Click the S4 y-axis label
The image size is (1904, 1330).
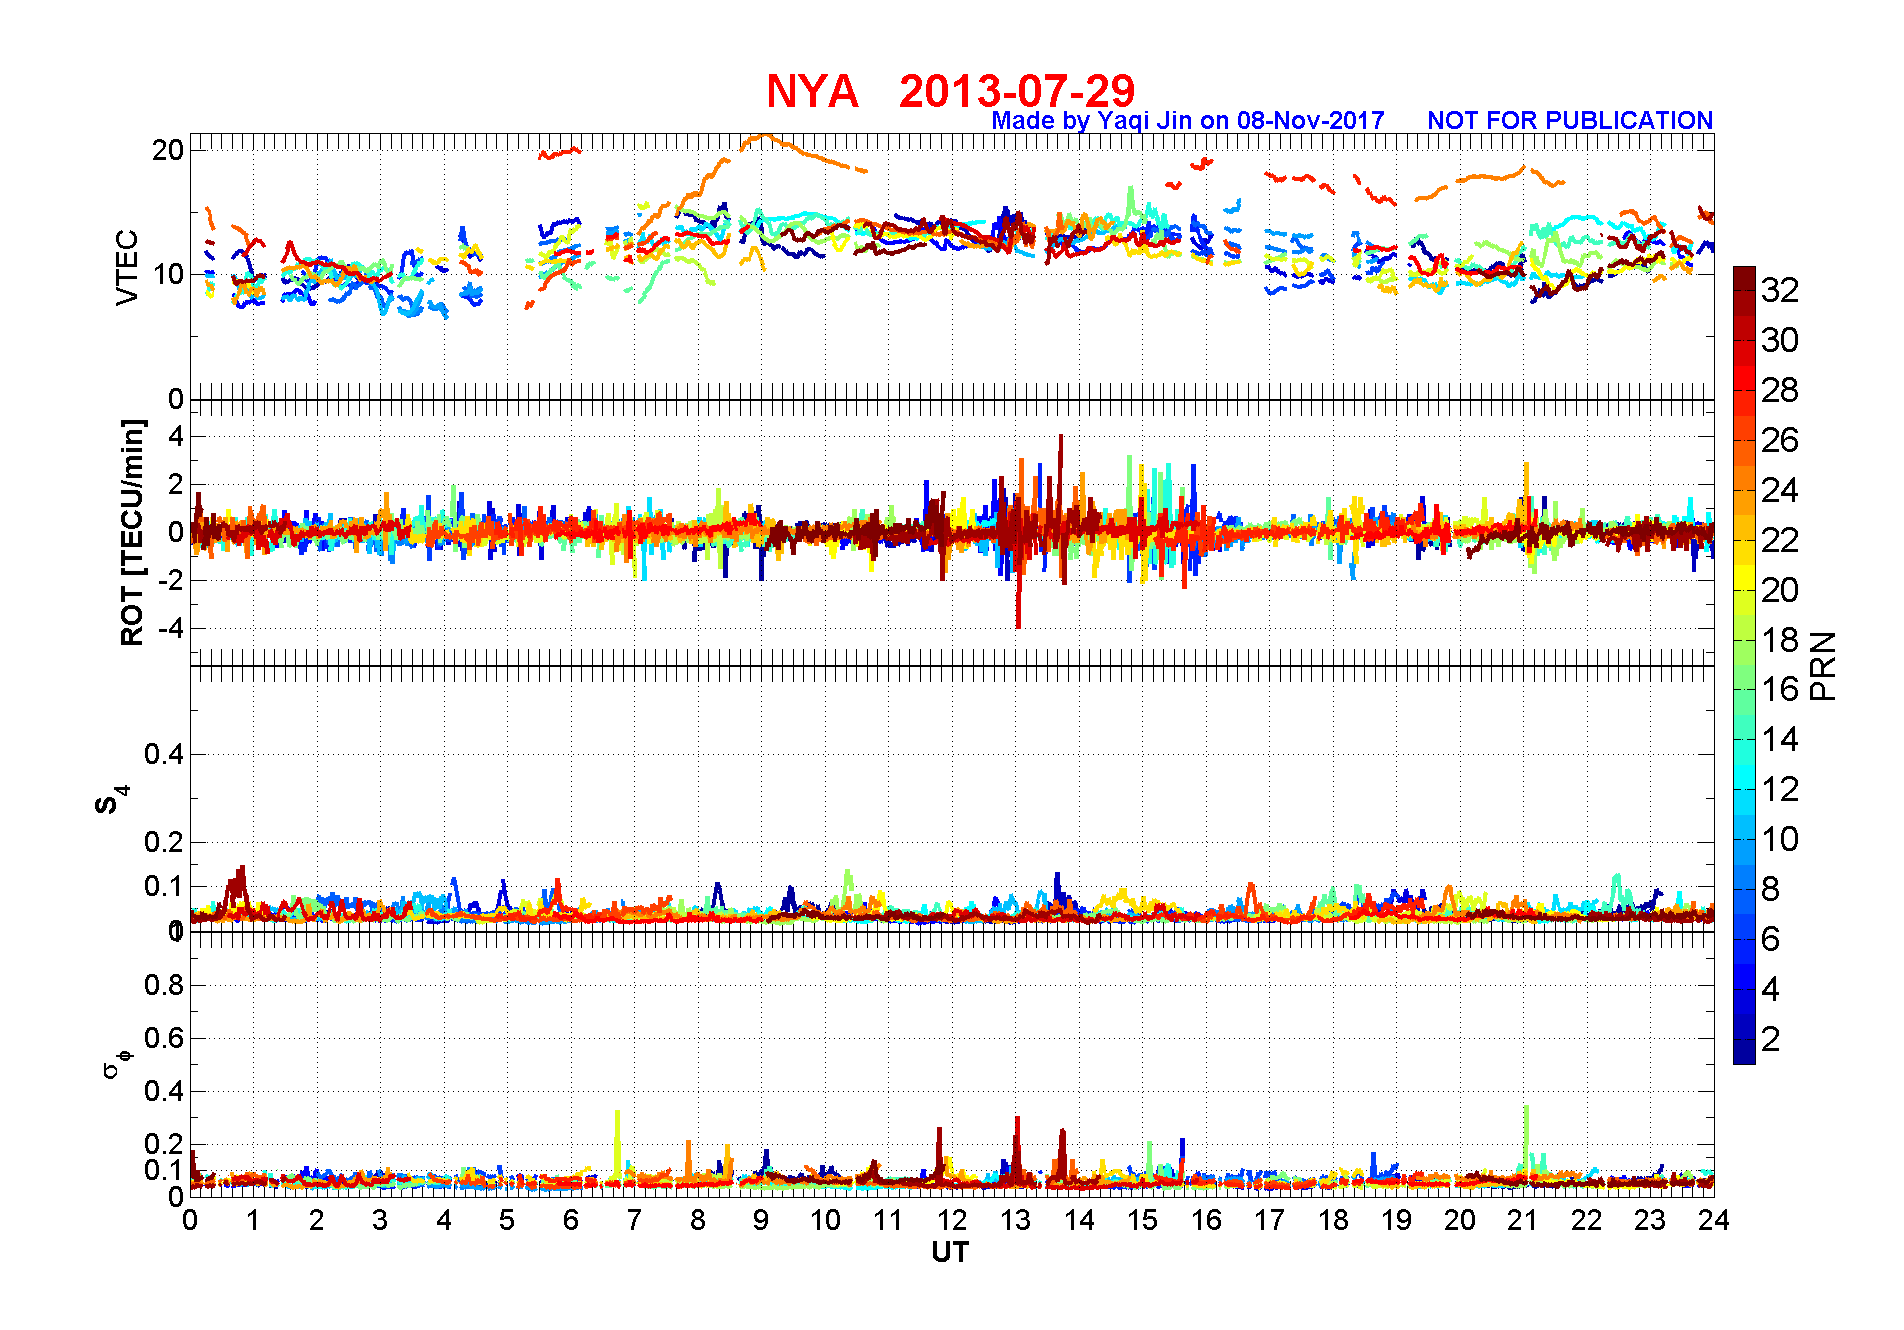[x=113, y=800]
